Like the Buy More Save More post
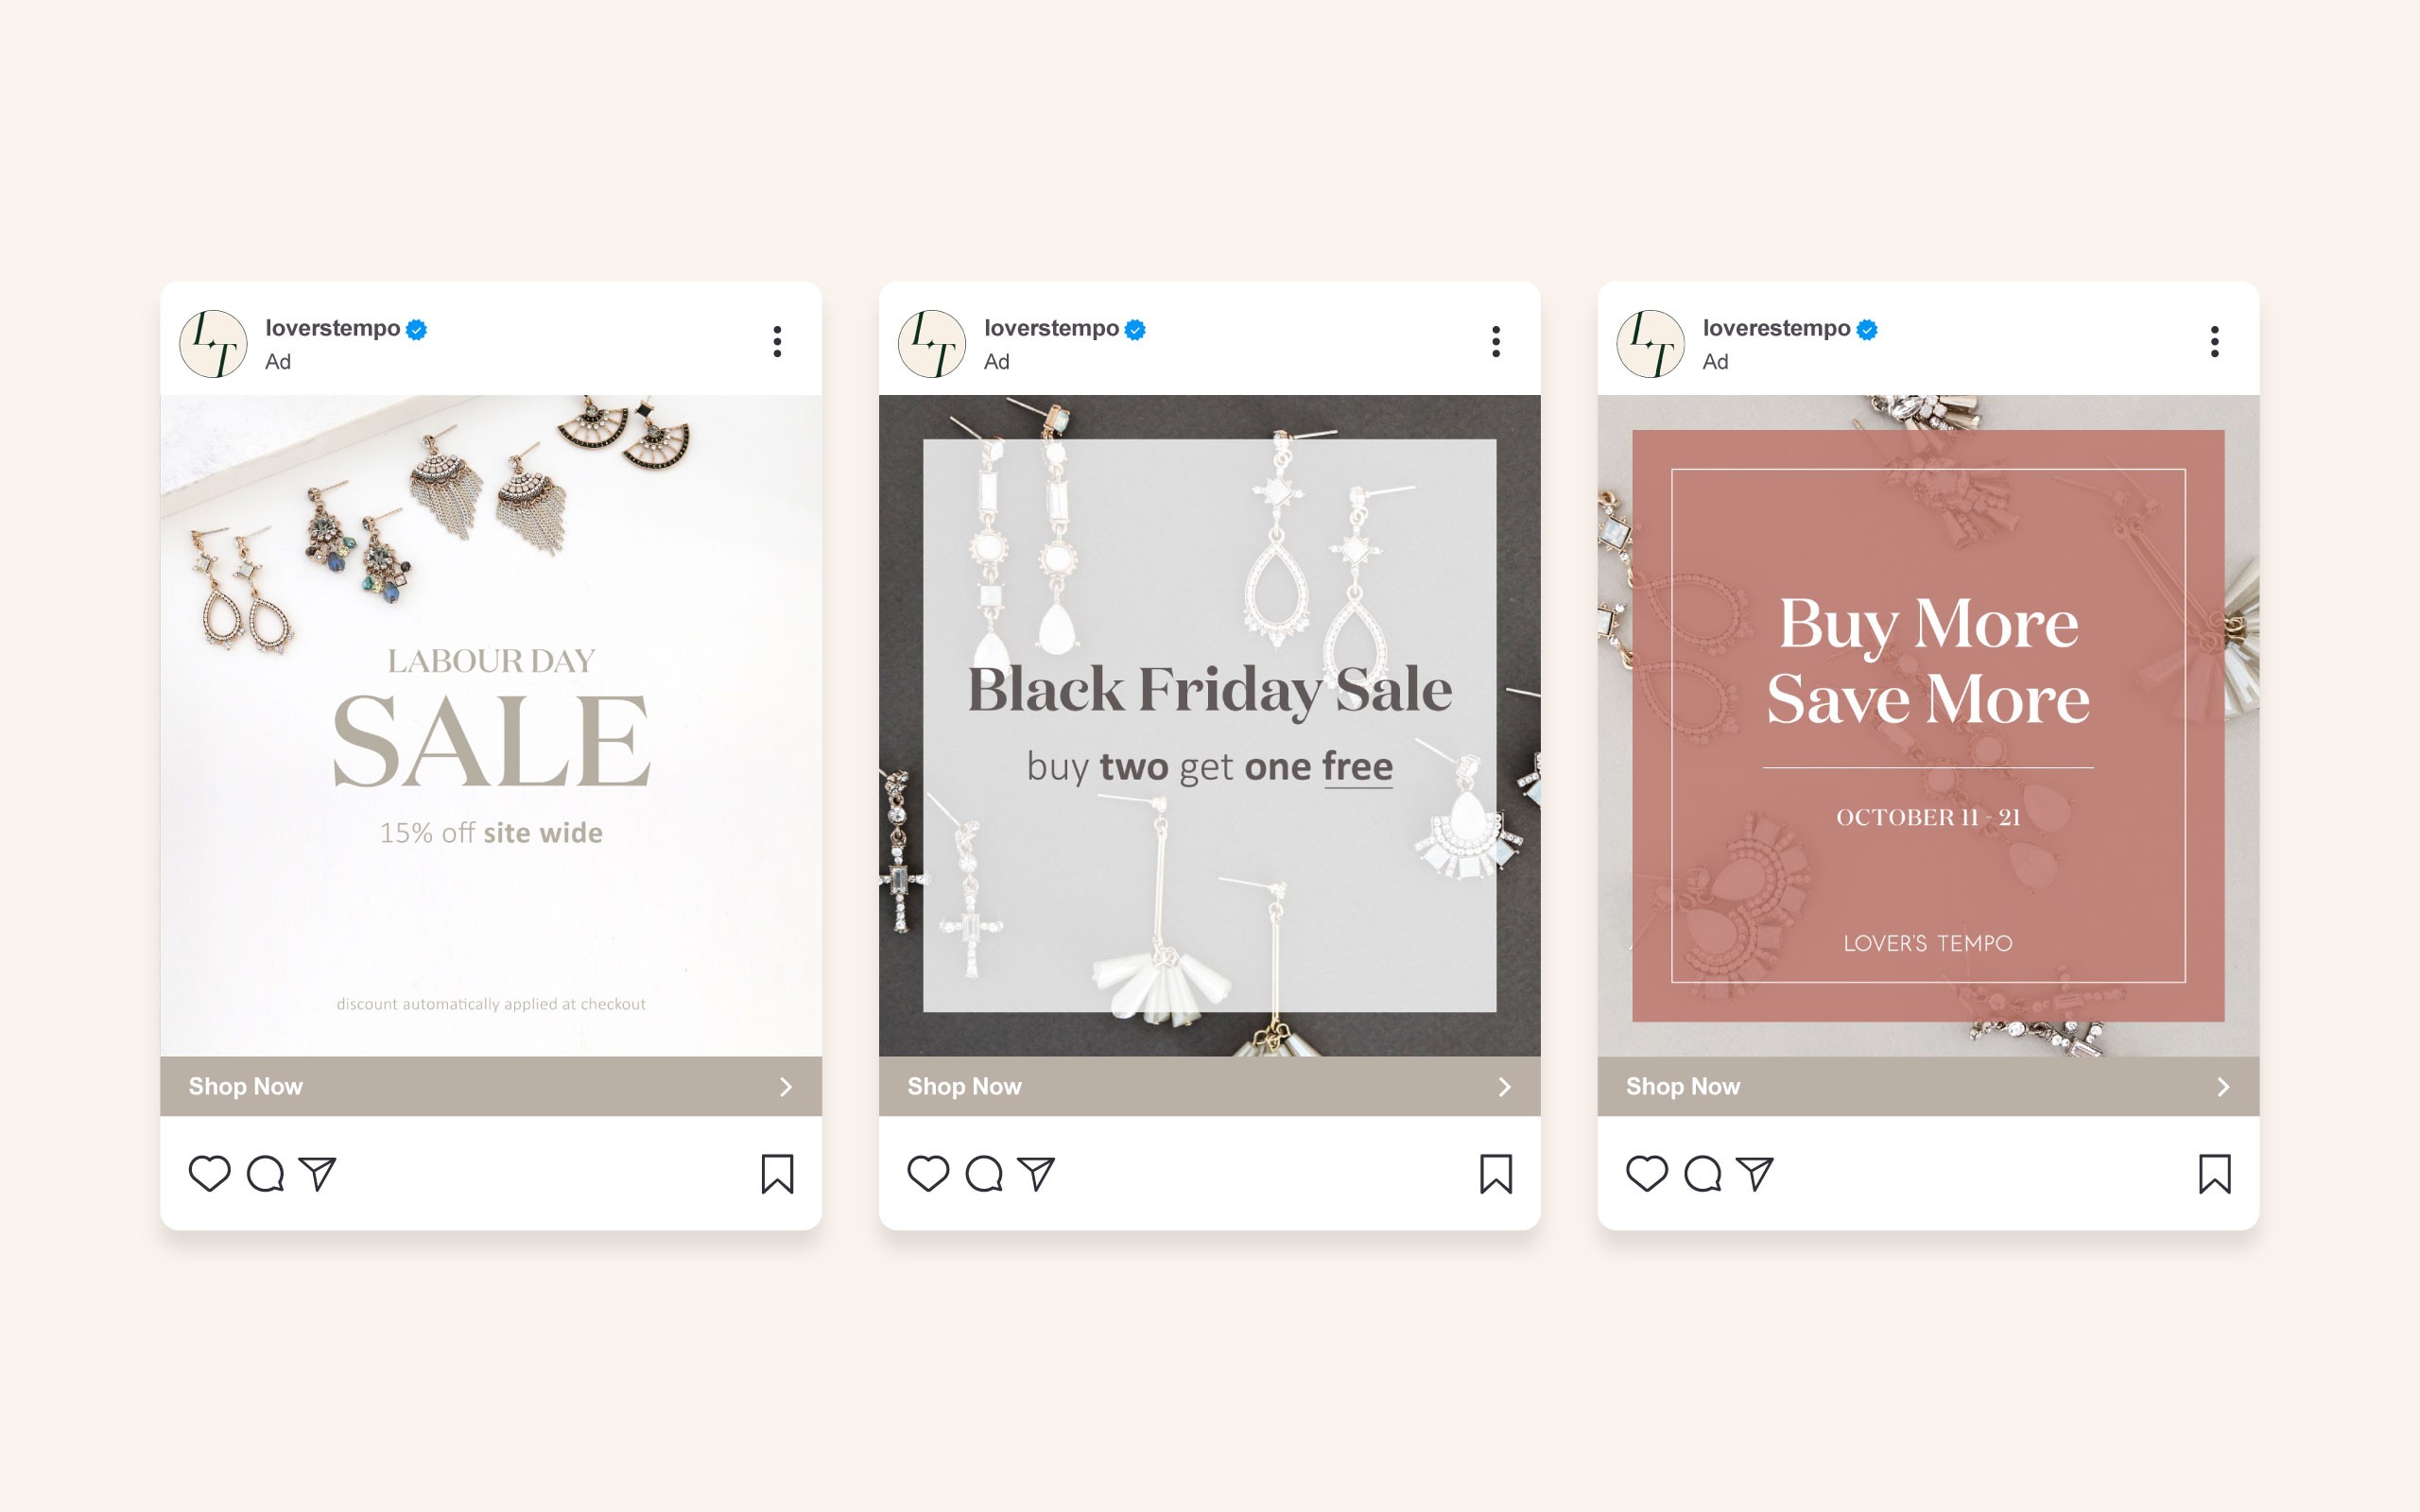 click(x=1647, y=1173)
